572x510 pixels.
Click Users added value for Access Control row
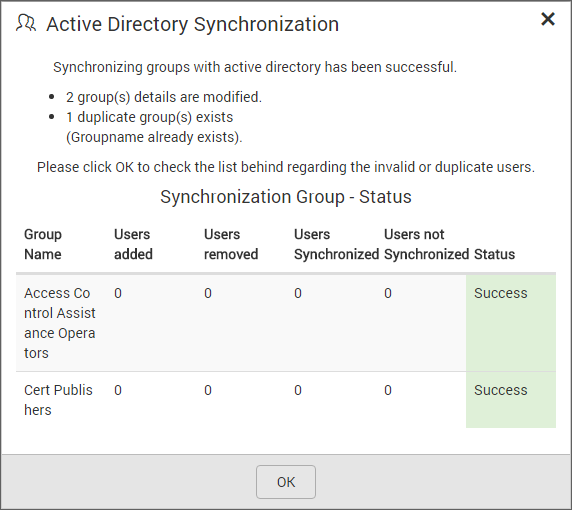118,293
